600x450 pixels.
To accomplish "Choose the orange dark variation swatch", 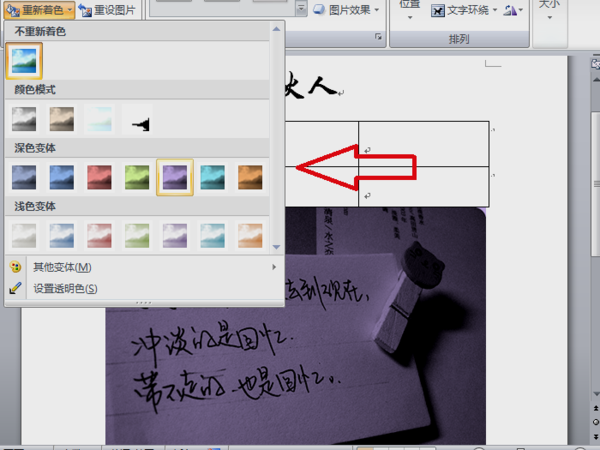I will coord(250,177).
